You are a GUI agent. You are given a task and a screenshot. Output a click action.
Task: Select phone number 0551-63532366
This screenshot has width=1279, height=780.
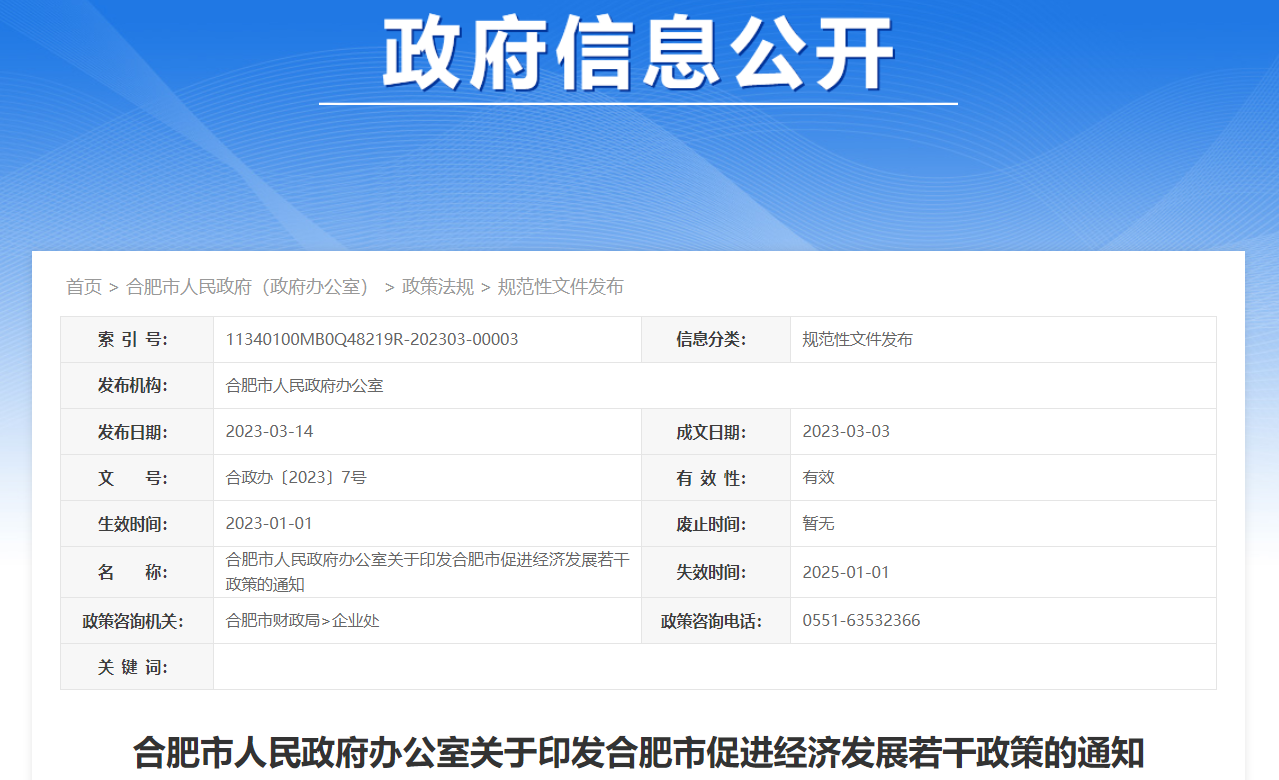(861, 621)
